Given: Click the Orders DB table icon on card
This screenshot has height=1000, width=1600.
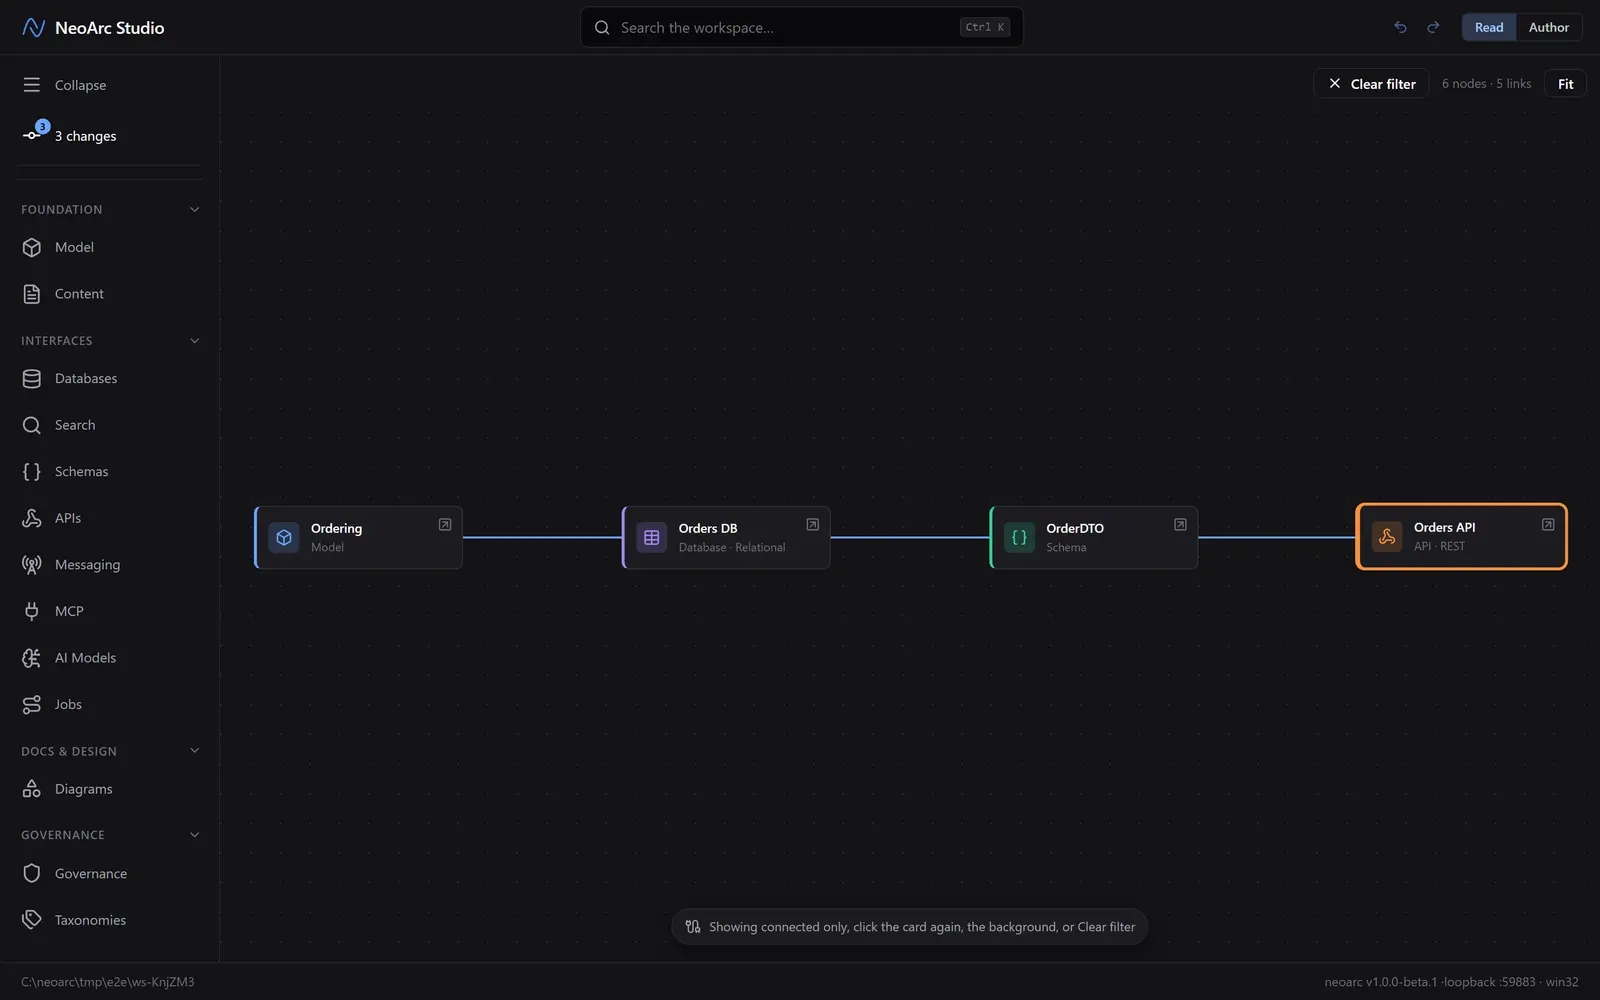Looking at the screenshot, I should (x=652, y=538).
